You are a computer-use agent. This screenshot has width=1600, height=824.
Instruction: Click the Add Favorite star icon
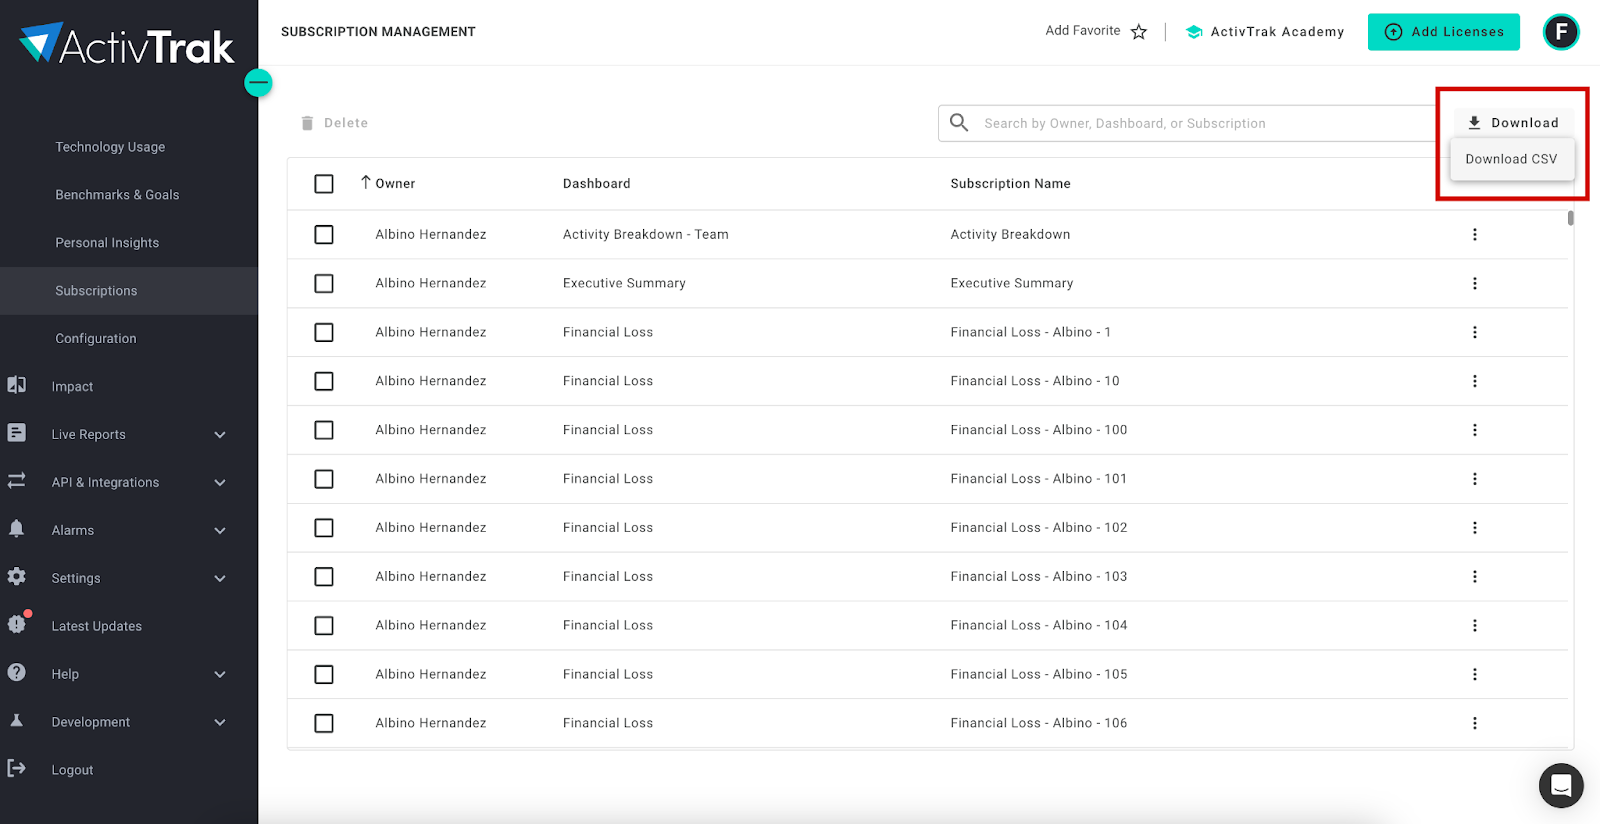[x=1139, y=32]
